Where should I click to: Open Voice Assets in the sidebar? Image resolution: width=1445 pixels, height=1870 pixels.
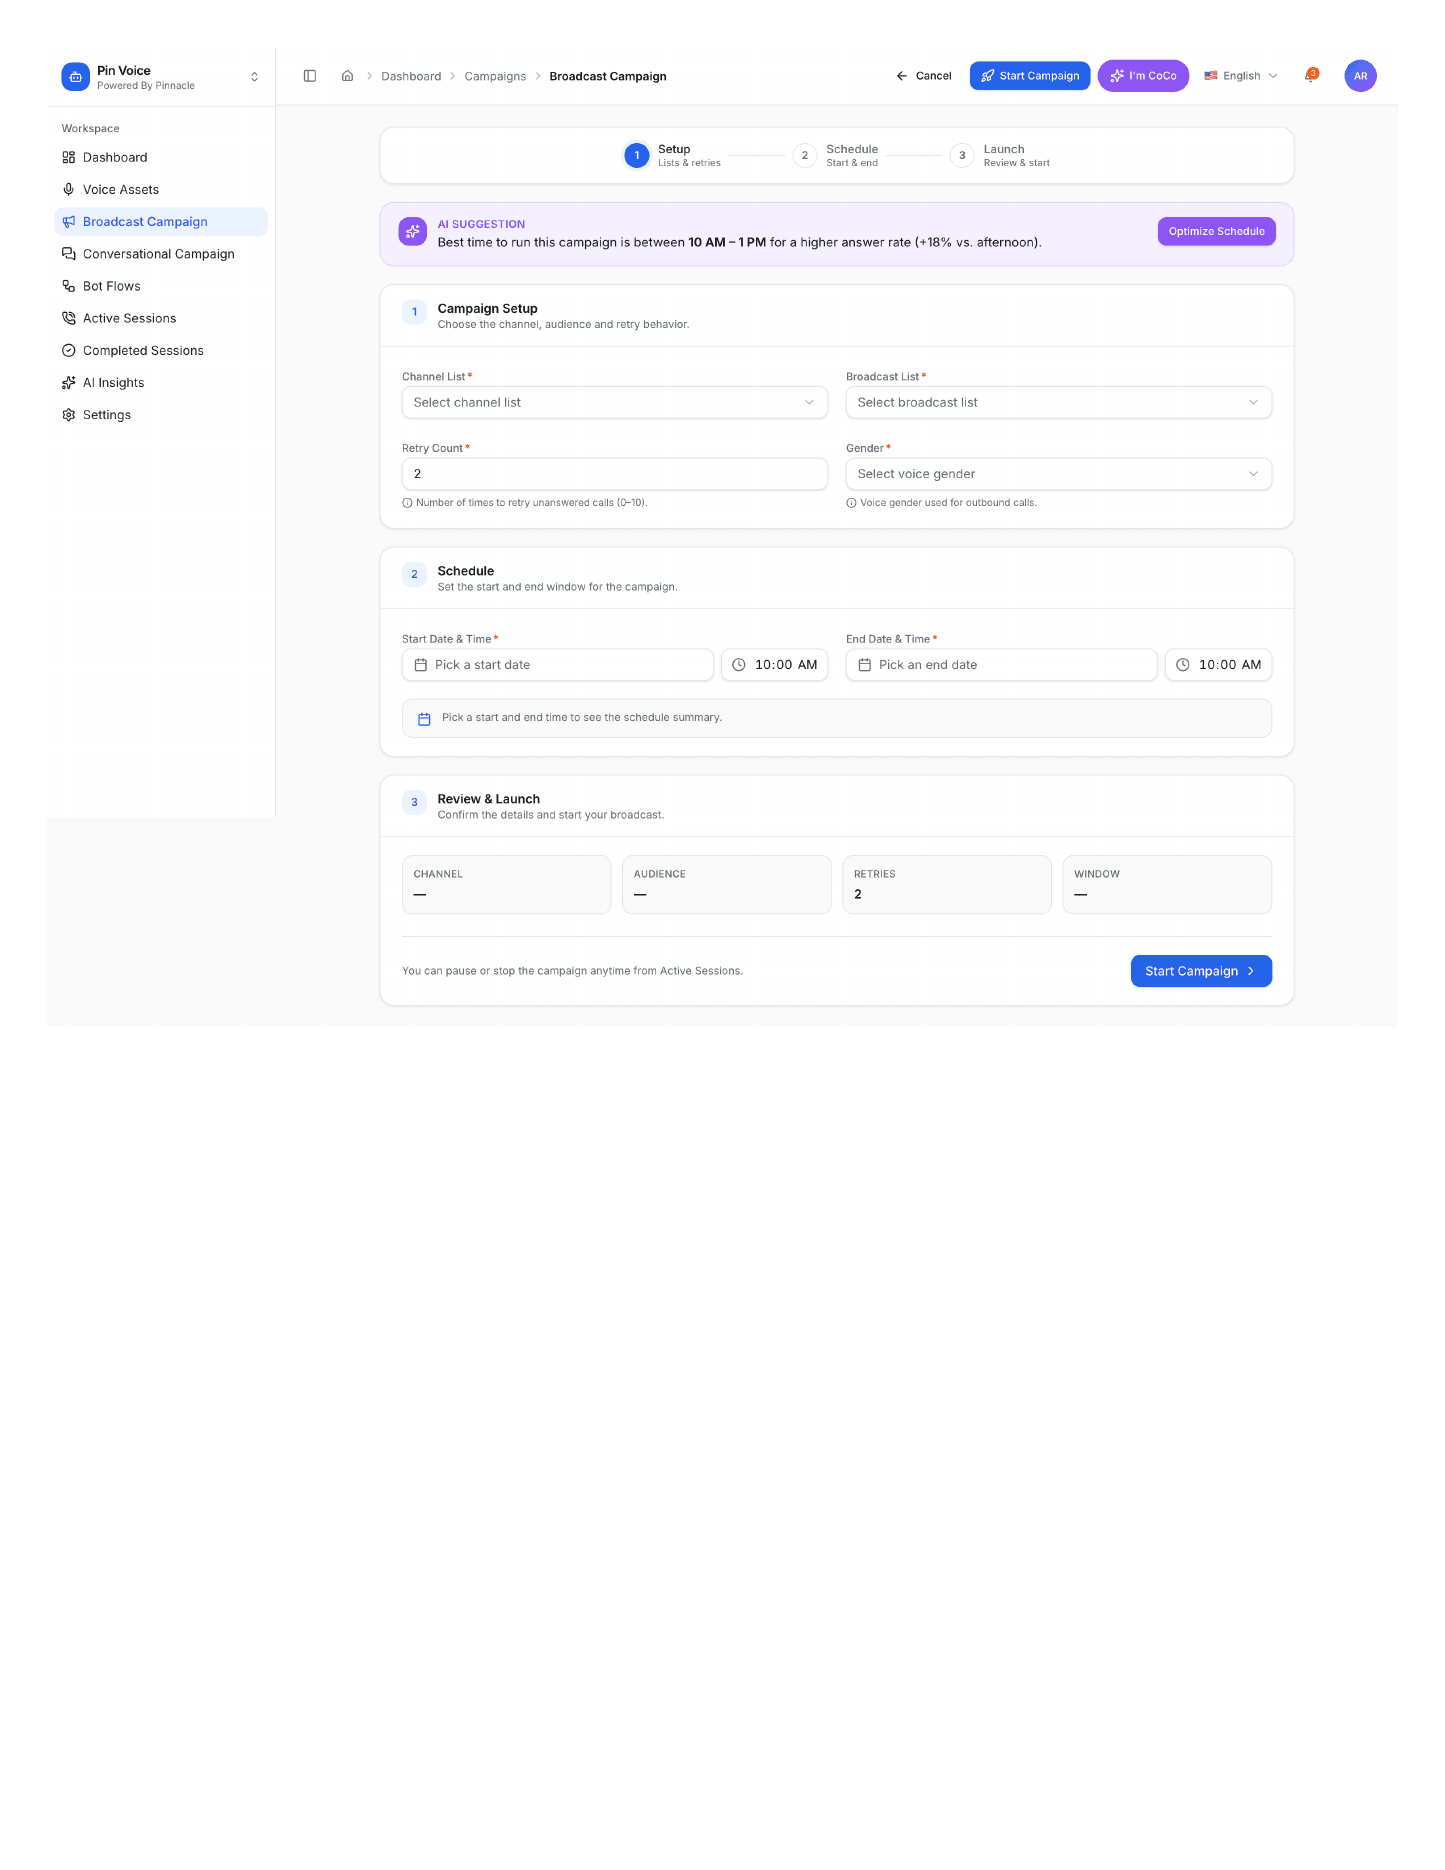pyautogui.click(x=161, y=190)
